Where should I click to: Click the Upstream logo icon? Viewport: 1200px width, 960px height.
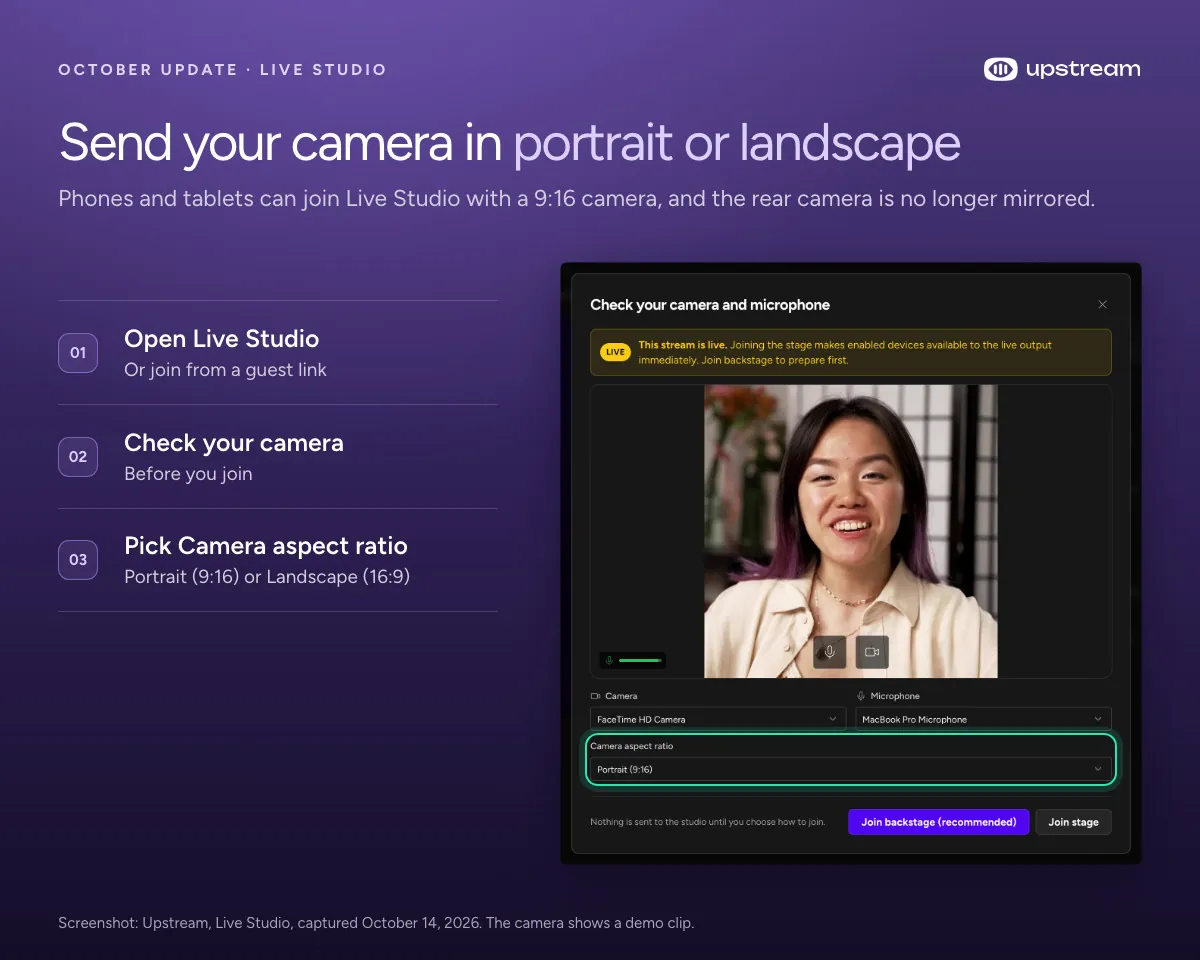[1000, 69]
